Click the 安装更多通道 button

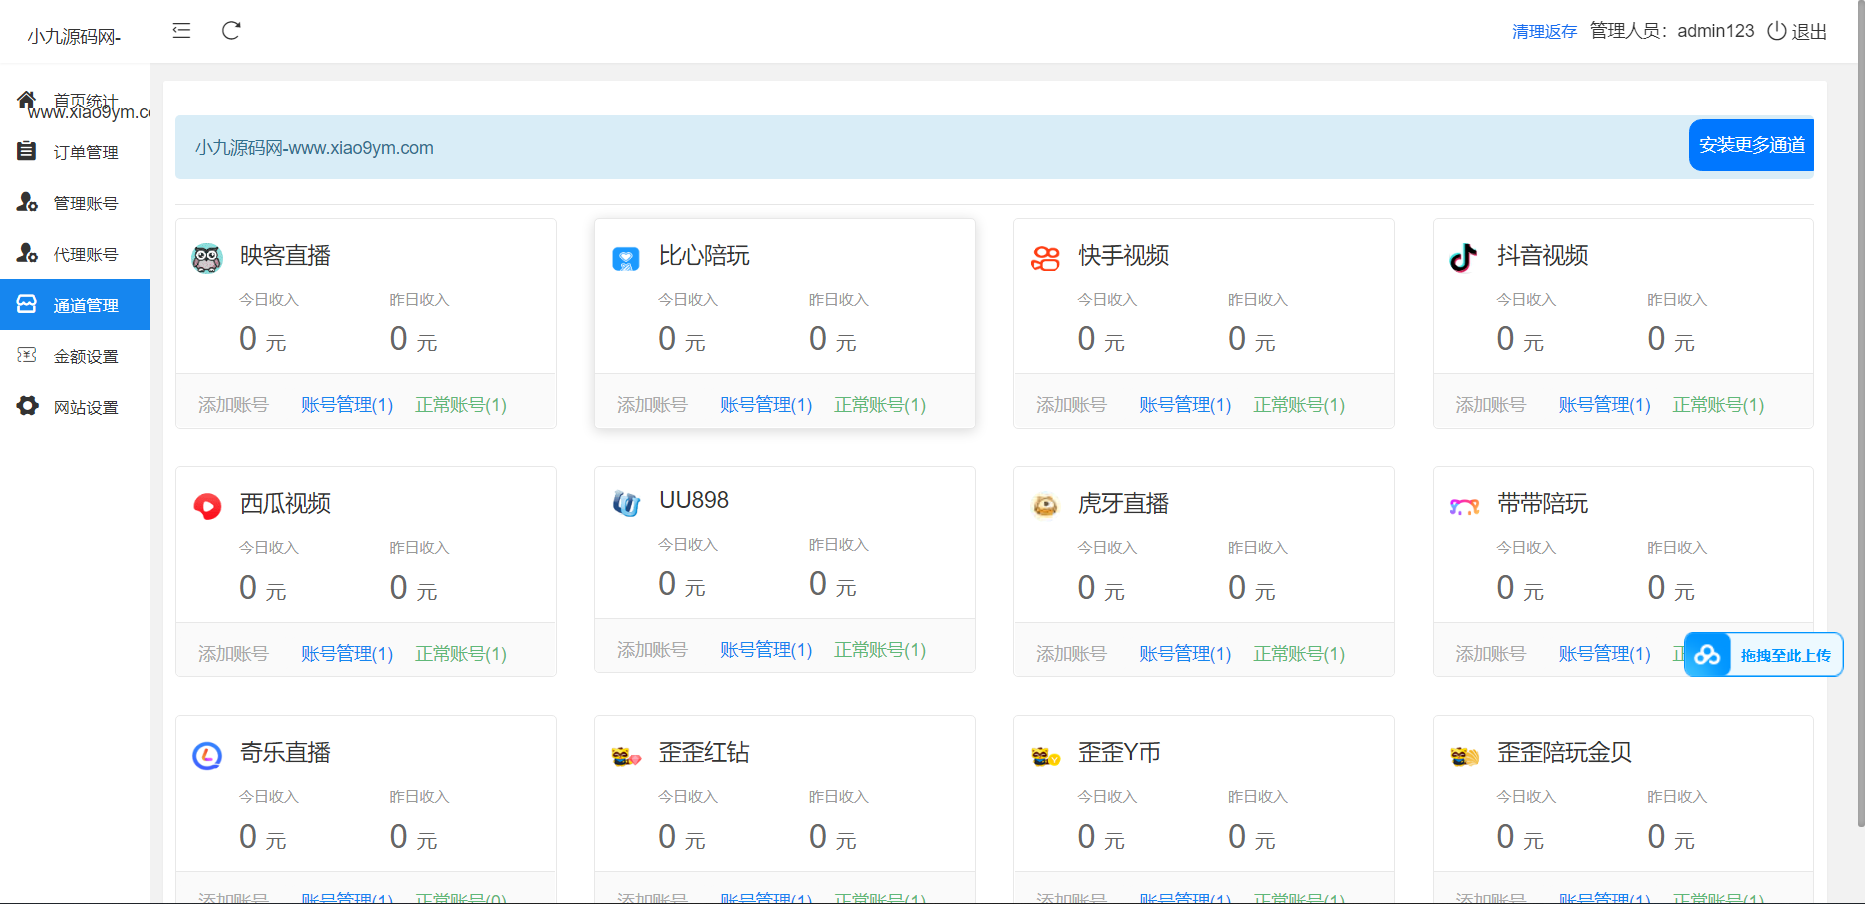(x=1751, y=145)
